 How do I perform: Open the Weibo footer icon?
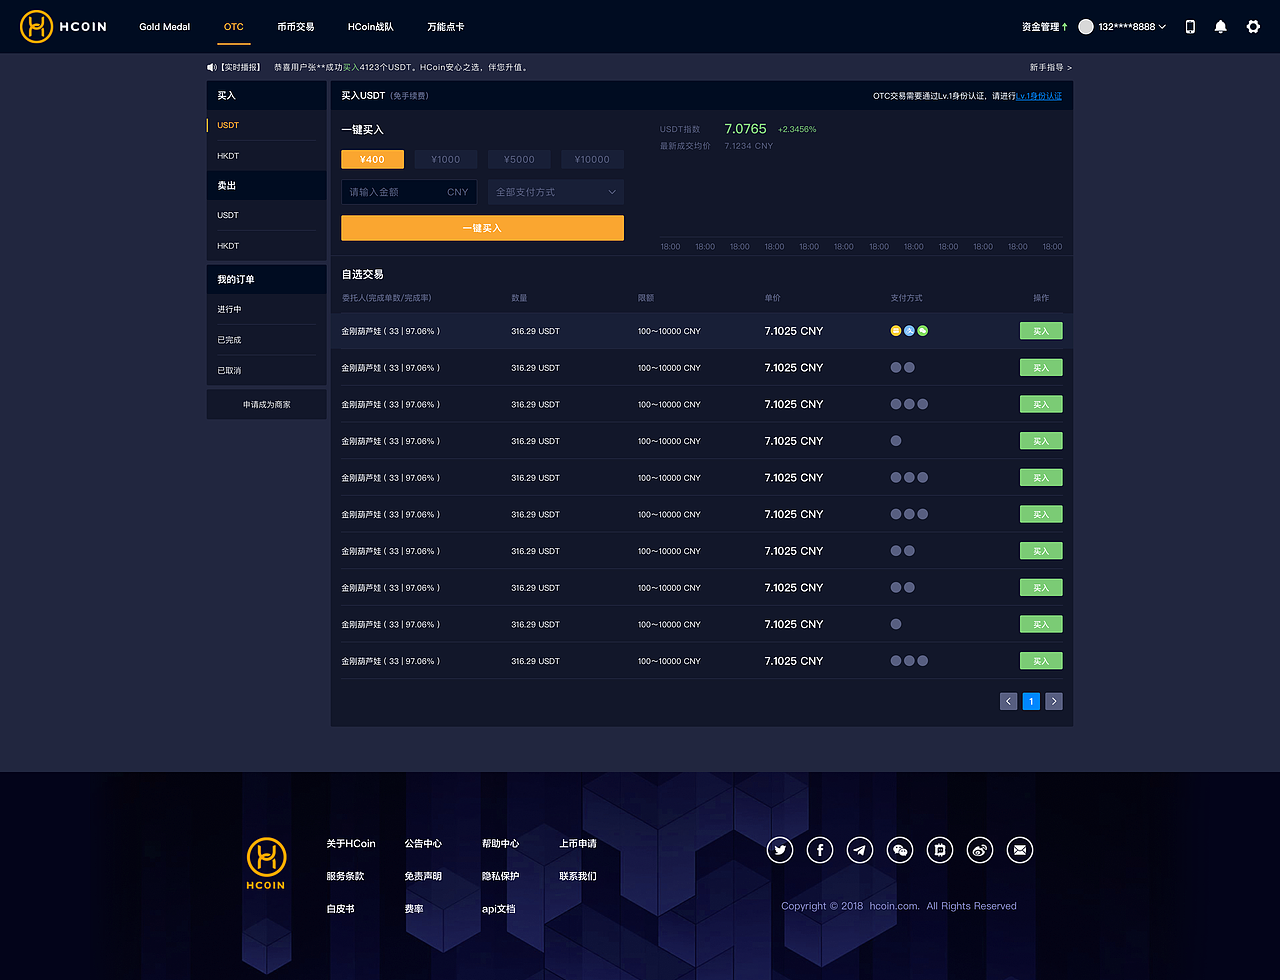tap(980, 850)
